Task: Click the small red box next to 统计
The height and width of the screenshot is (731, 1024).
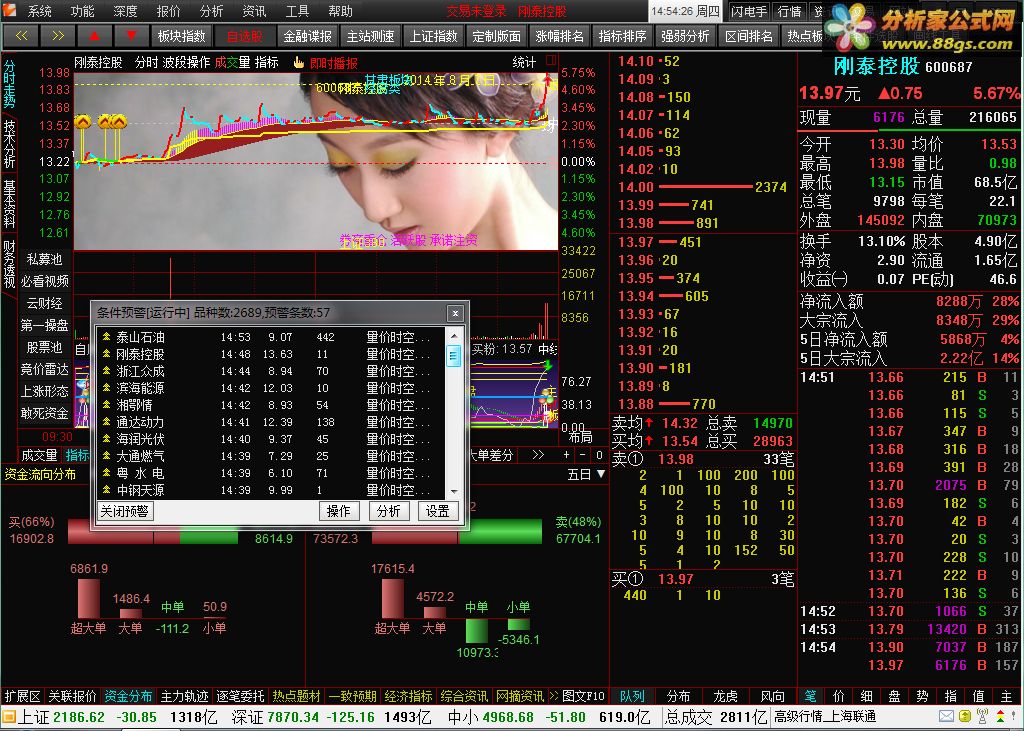Action: 551,61
